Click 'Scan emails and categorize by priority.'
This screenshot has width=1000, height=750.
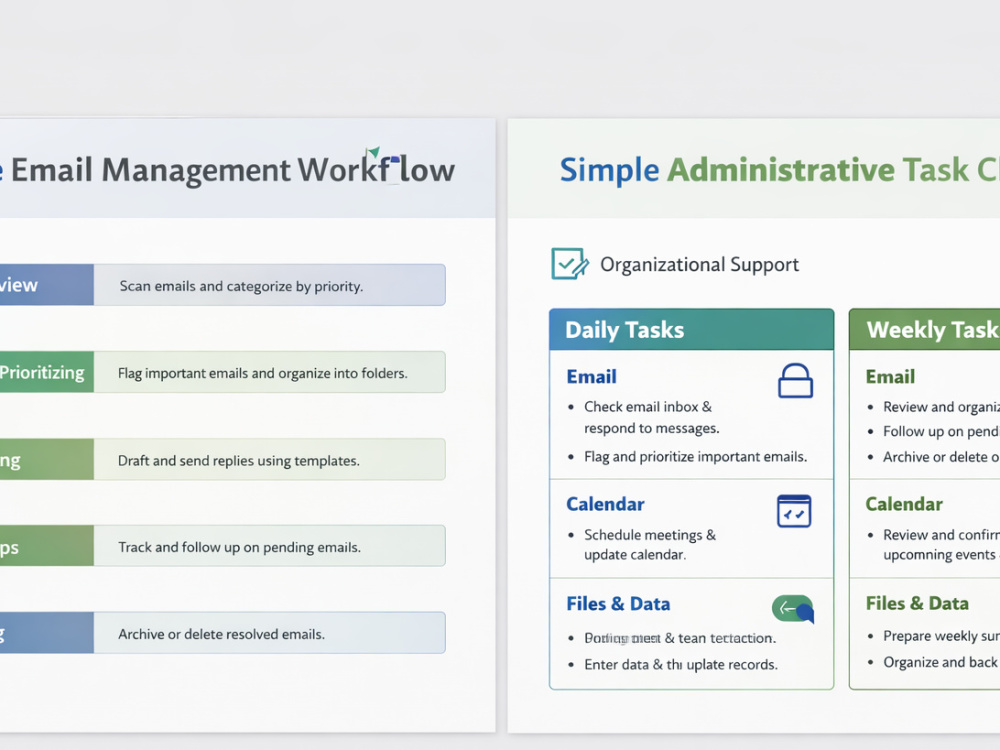(241, 286)
